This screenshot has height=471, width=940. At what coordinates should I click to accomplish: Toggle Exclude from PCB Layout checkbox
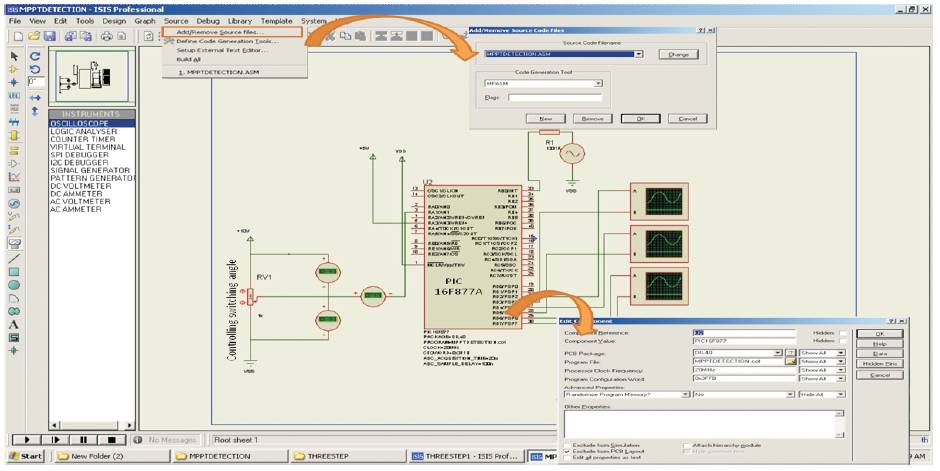point(567,451)
